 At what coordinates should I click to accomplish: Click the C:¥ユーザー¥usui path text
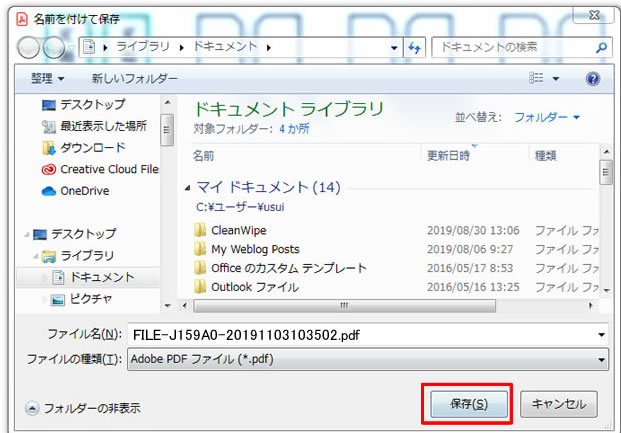240,207
